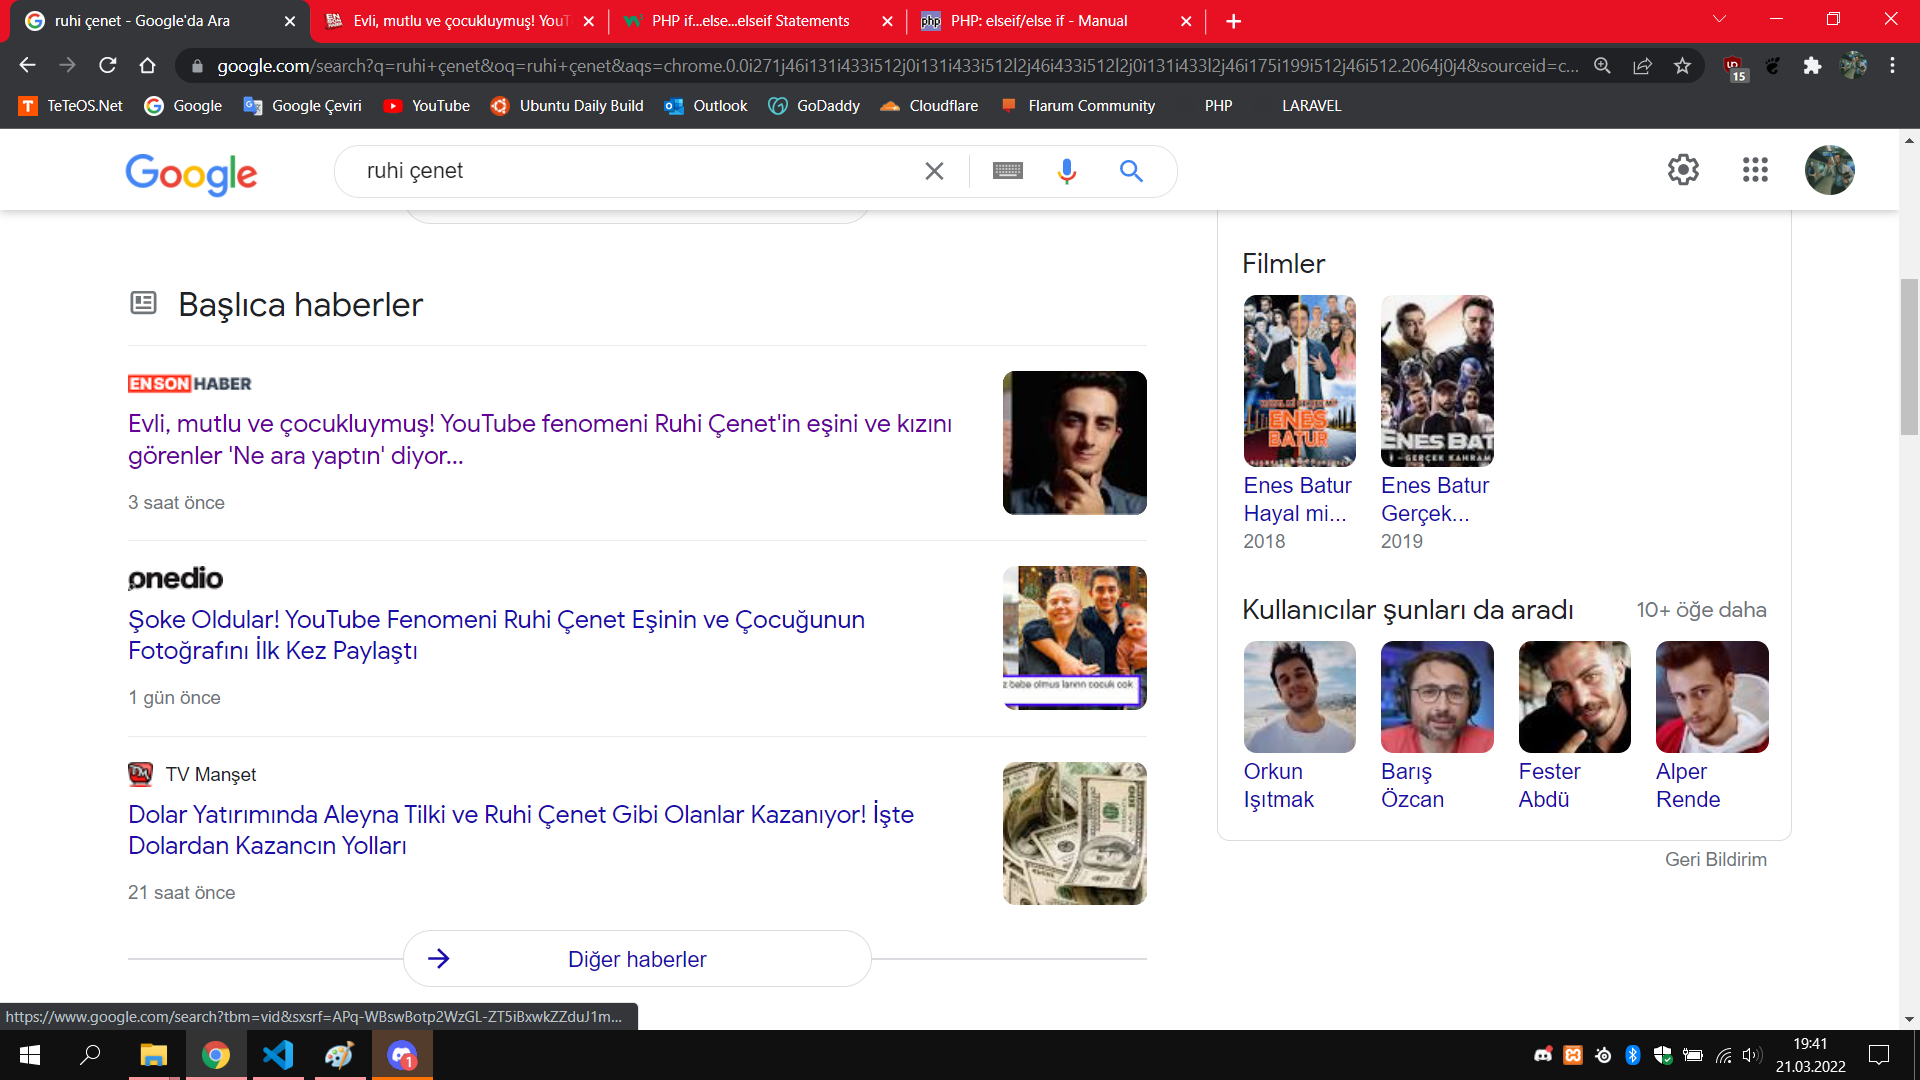Bookmark this page with the star icon
The image size is (1920, 1080).
click(x=1682, y=66)
